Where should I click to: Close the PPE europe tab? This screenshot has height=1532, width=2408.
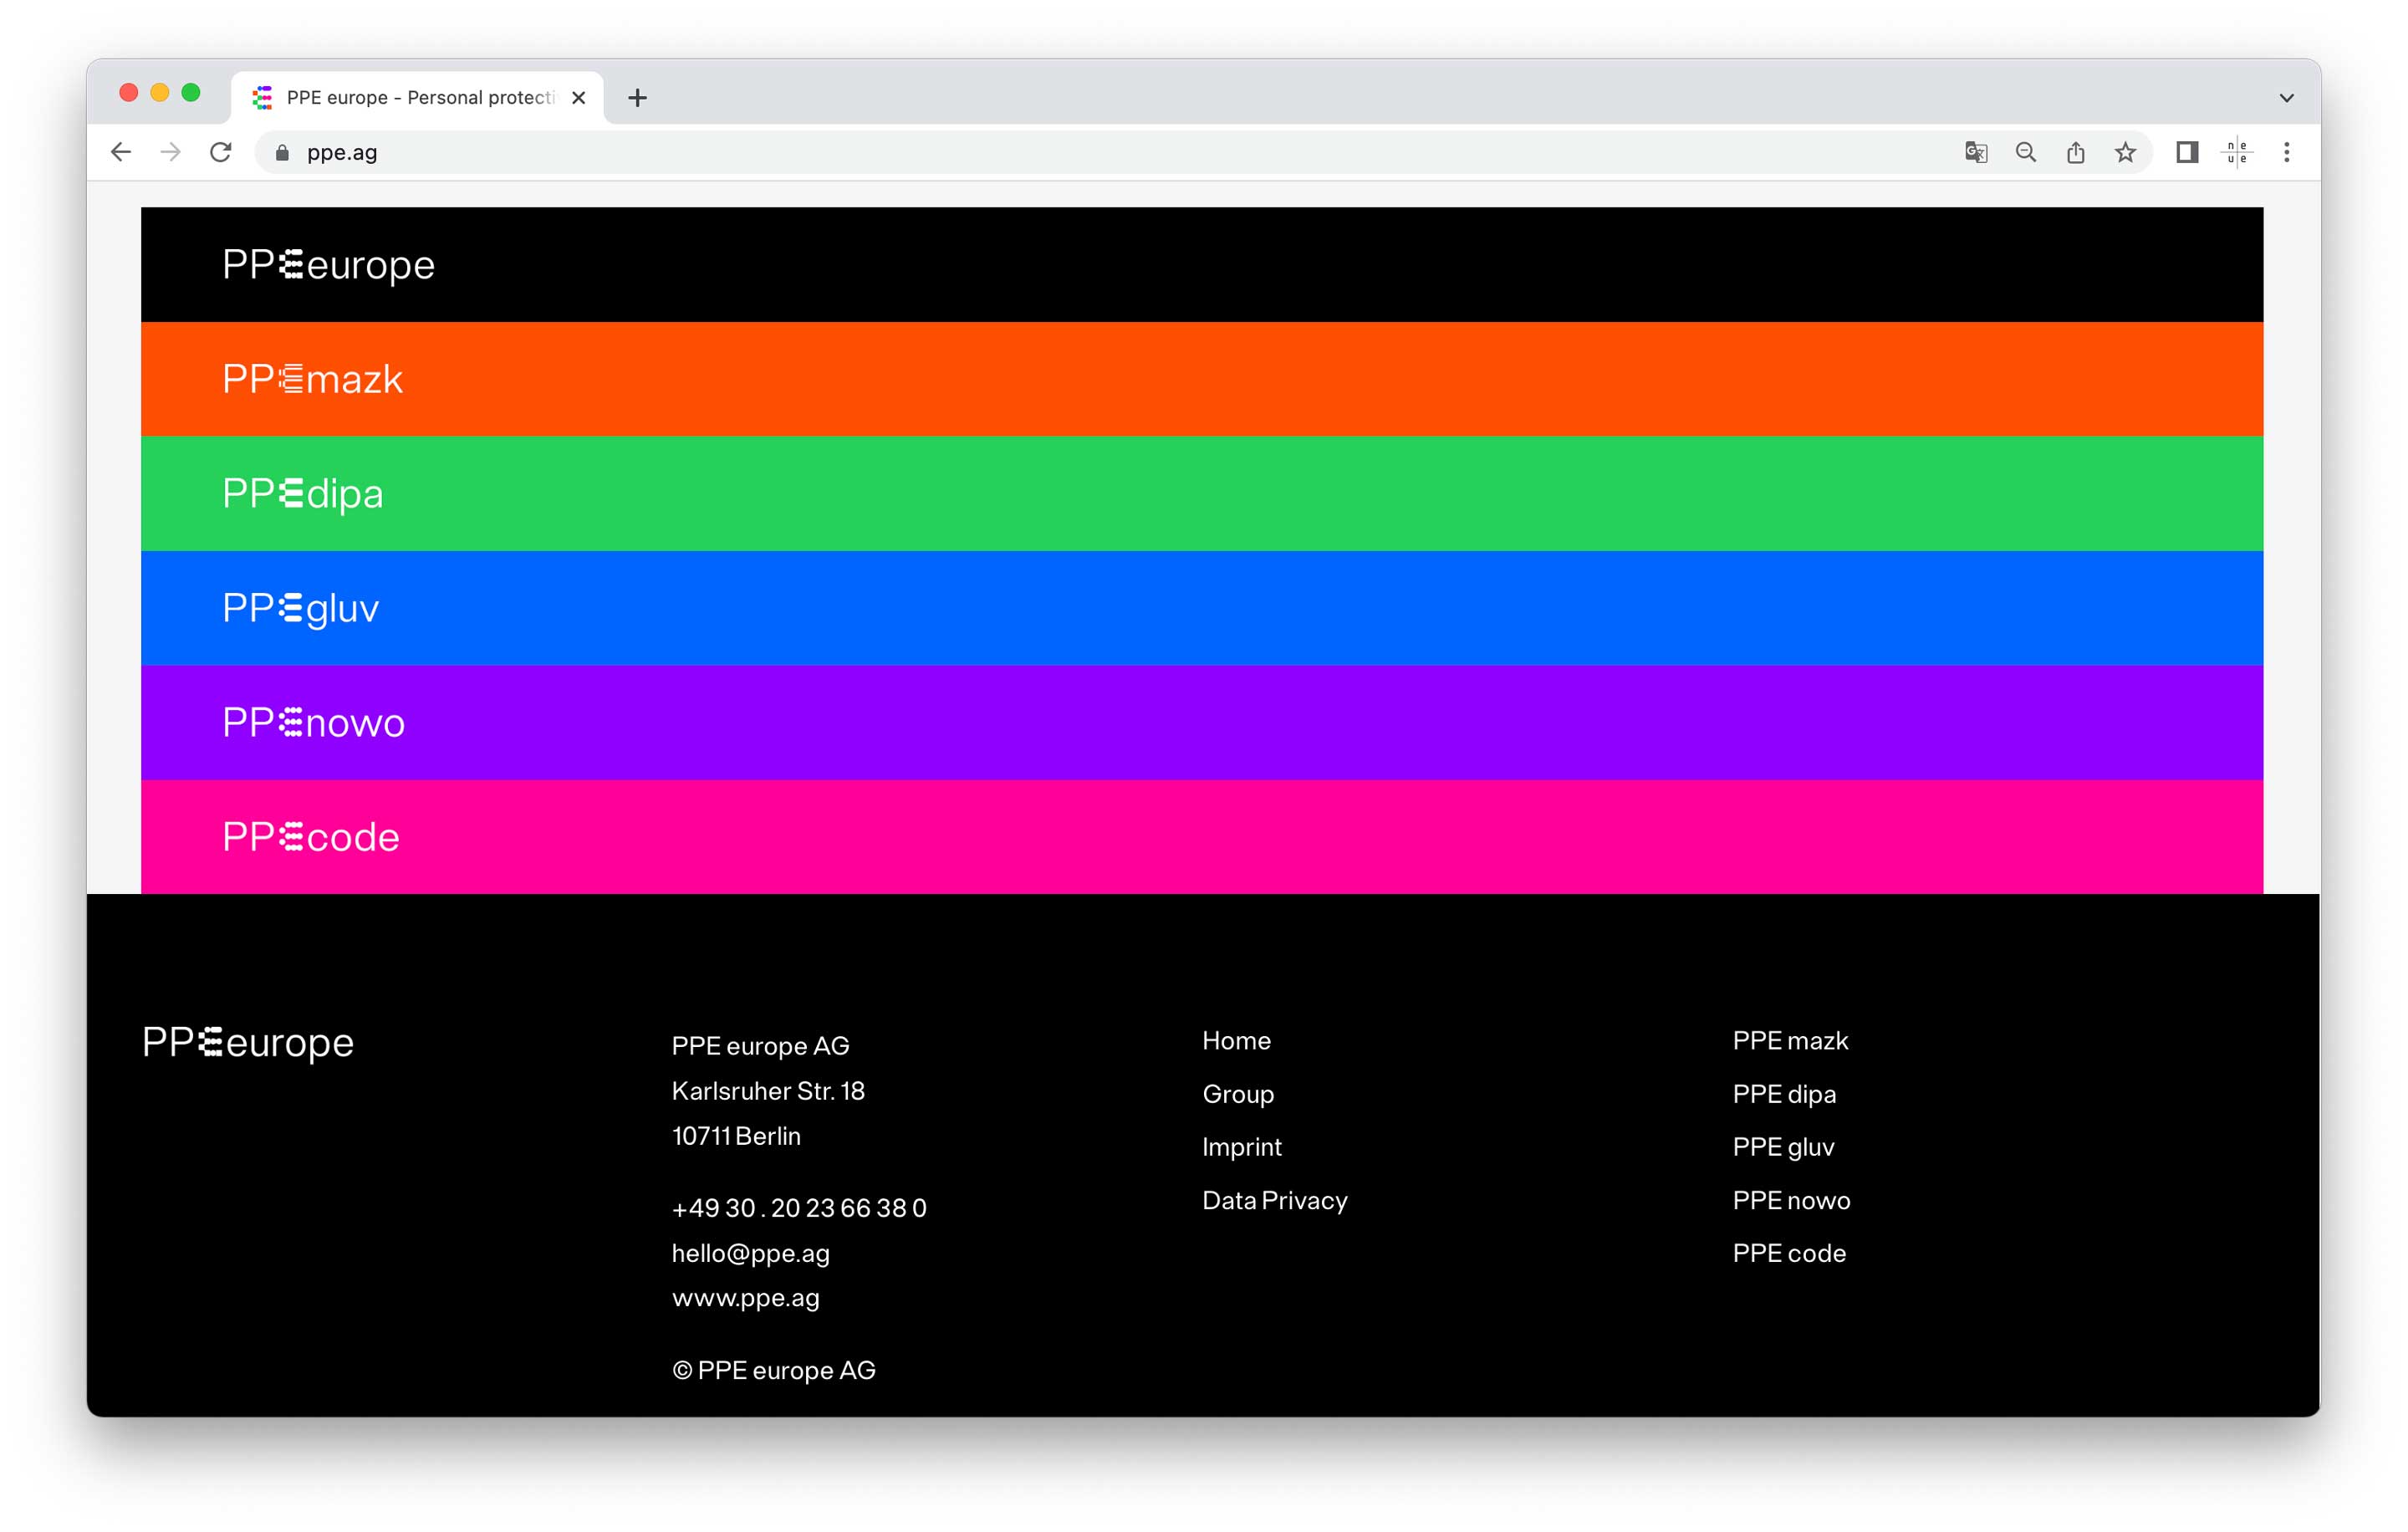578,98
